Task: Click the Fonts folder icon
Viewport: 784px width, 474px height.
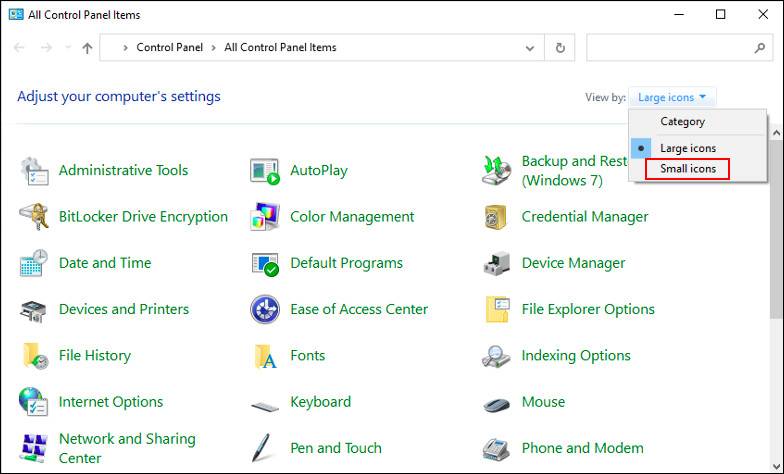Action: [265, 356]
